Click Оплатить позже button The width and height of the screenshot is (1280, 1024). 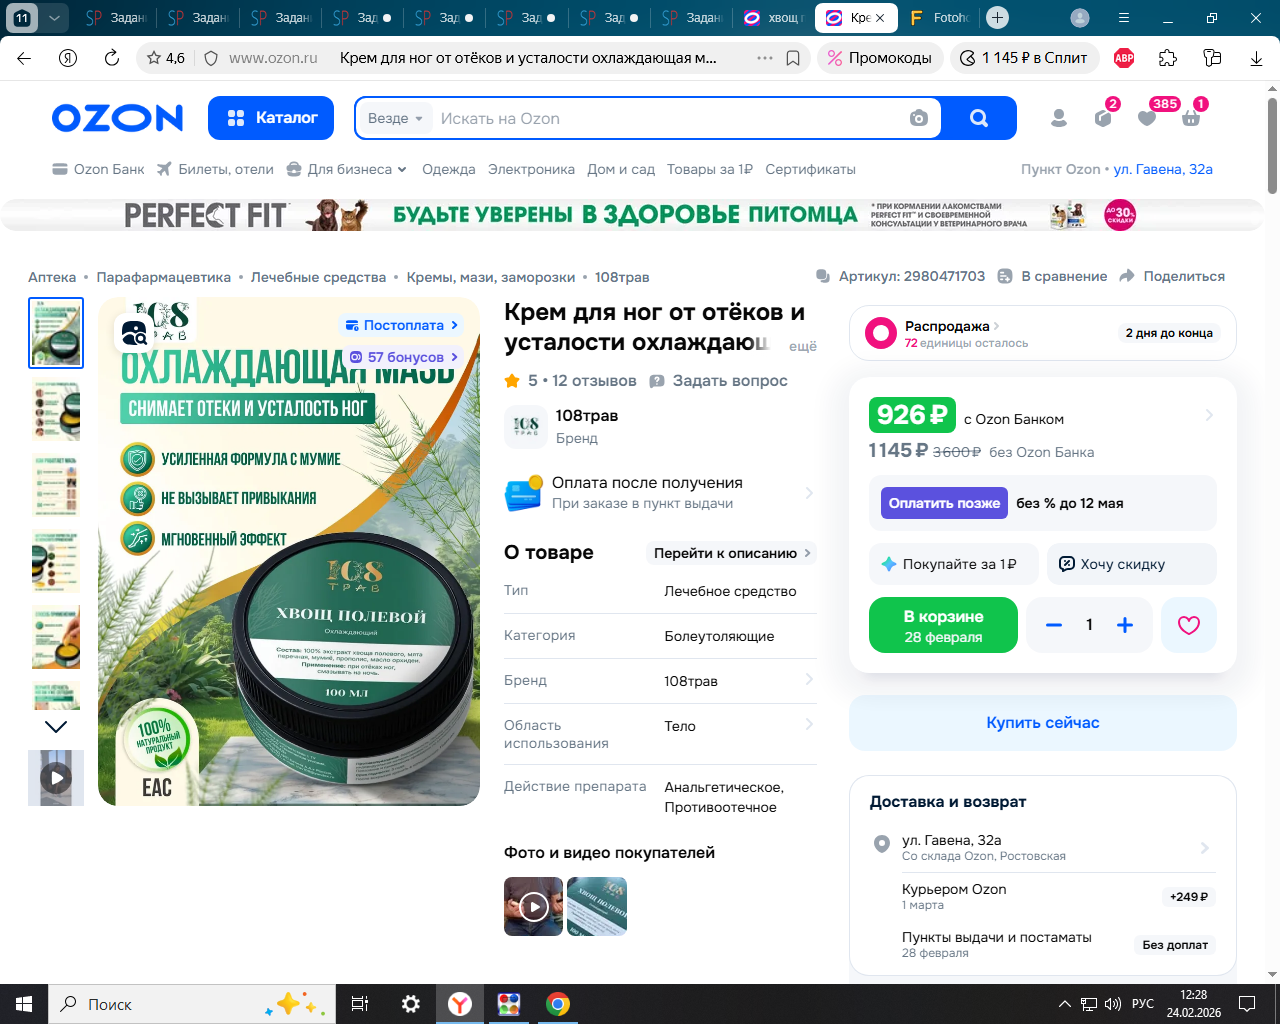pos(944,503)
